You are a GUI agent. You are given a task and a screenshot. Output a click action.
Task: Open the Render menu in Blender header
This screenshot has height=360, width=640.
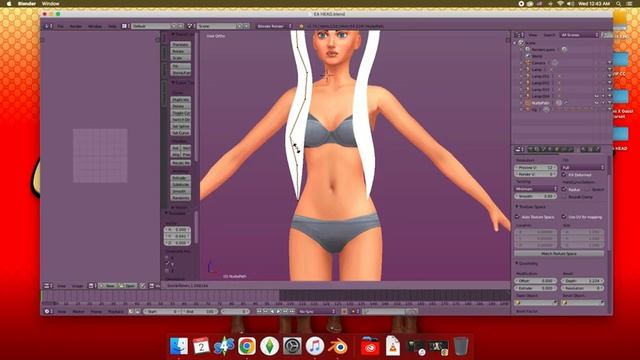click(x=76, y=26)
